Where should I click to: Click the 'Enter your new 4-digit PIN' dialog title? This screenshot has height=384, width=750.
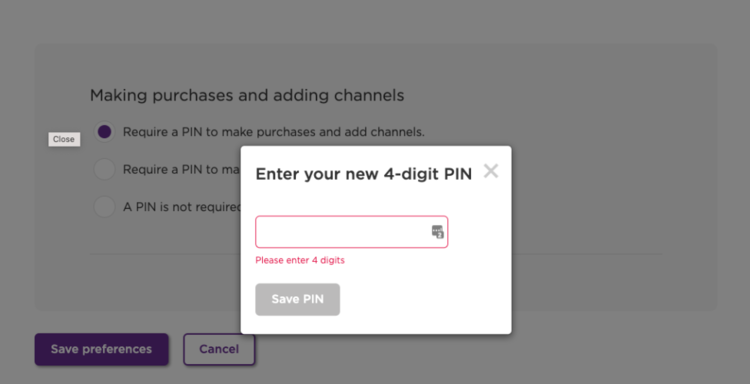tap(364, 174)
